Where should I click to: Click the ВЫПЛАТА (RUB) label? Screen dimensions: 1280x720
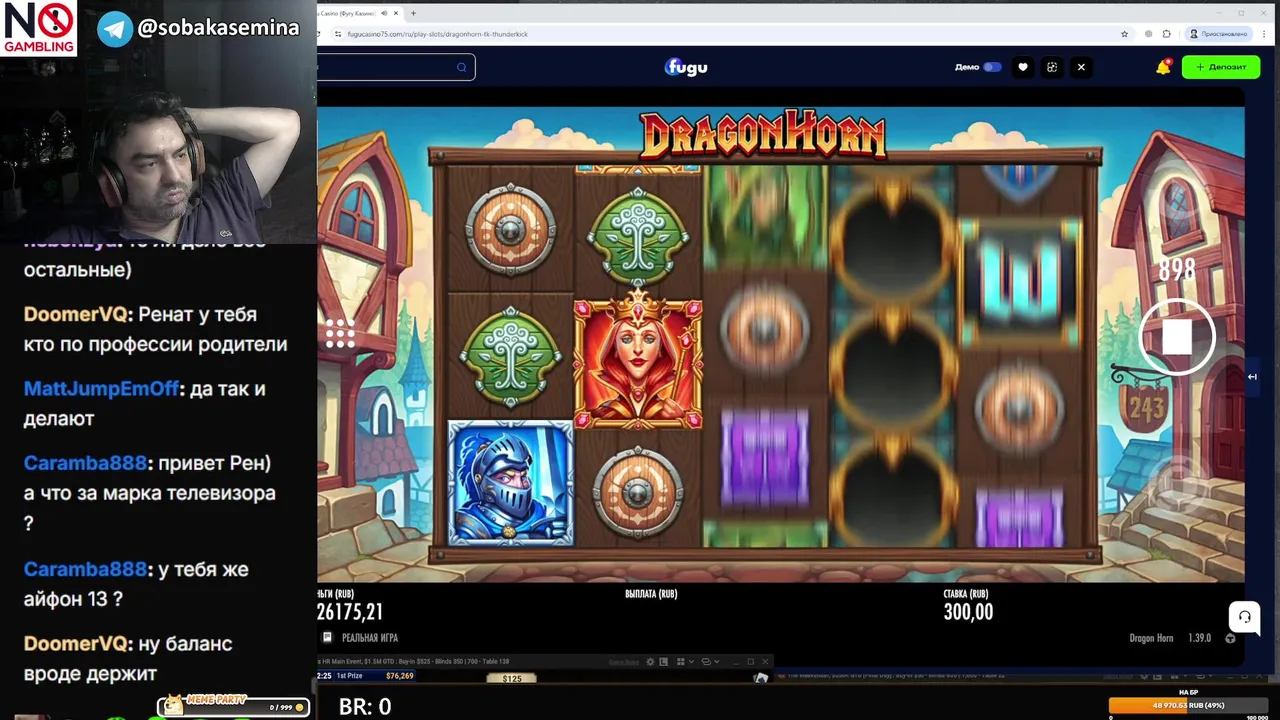click(x=651, y=594)
